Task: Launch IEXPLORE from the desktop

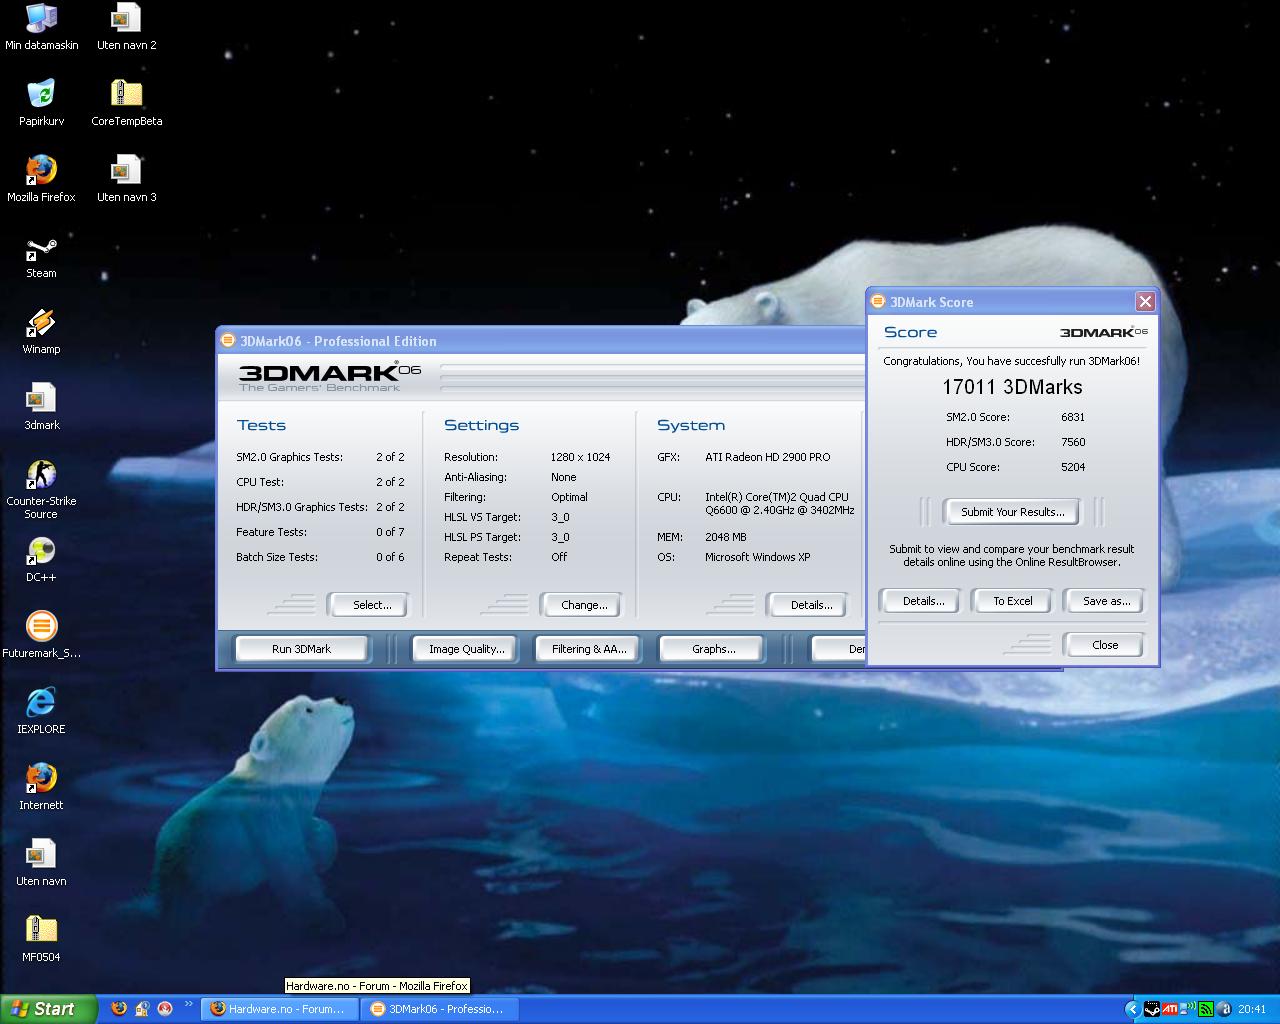Action: click(x=41, y=711)
